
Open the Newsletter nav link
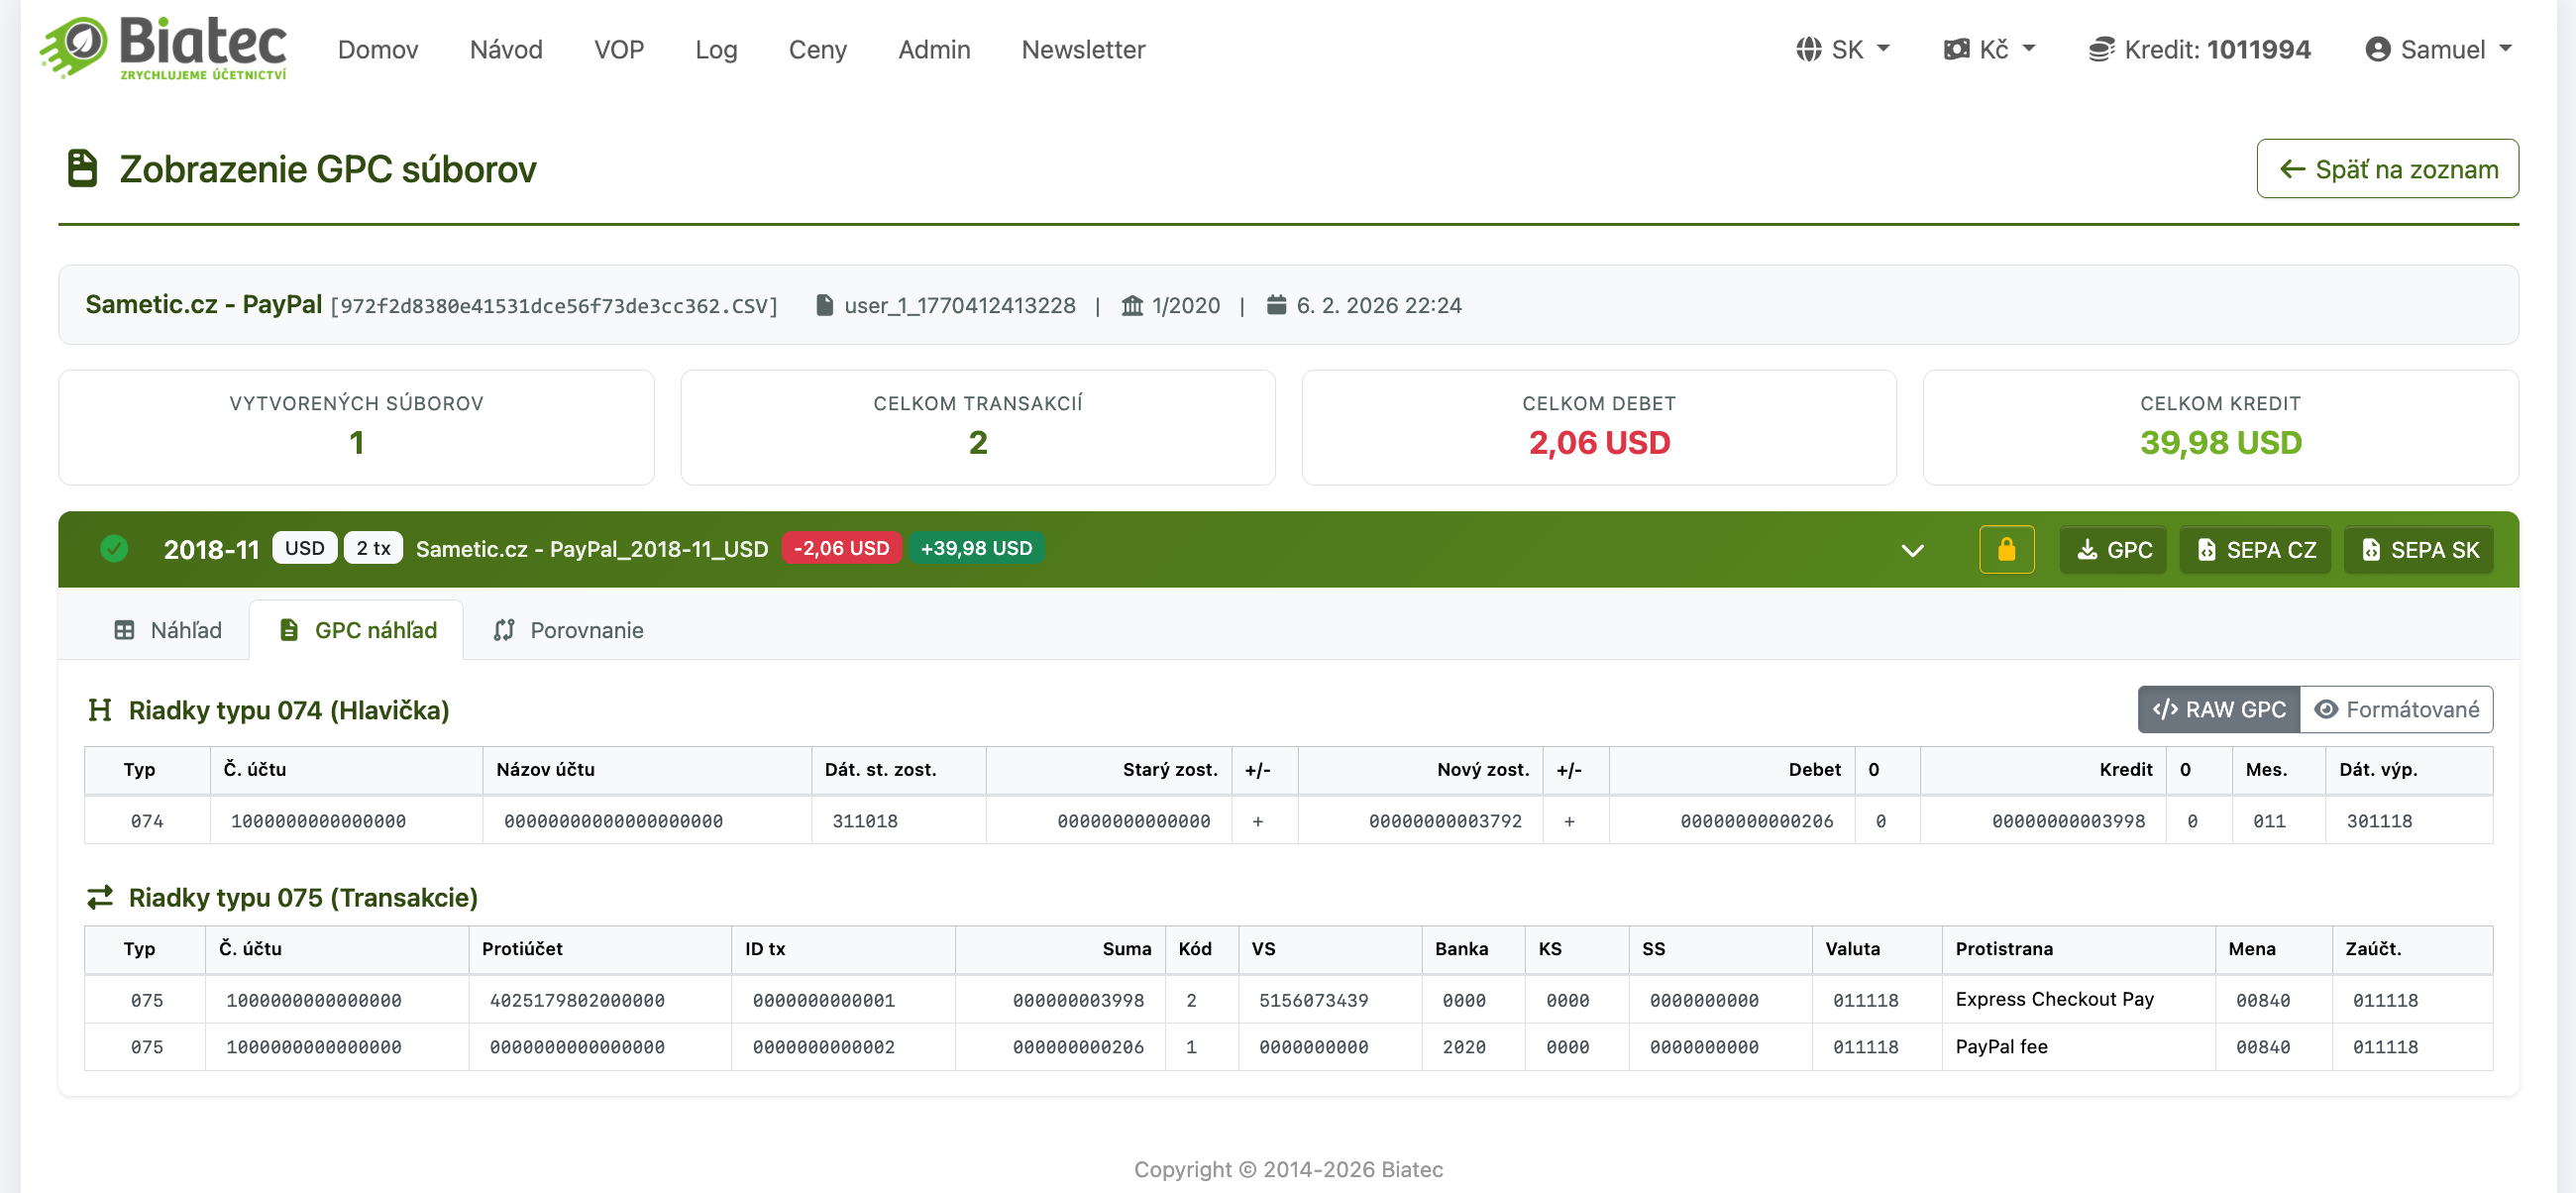click(x=1083, y=49)
